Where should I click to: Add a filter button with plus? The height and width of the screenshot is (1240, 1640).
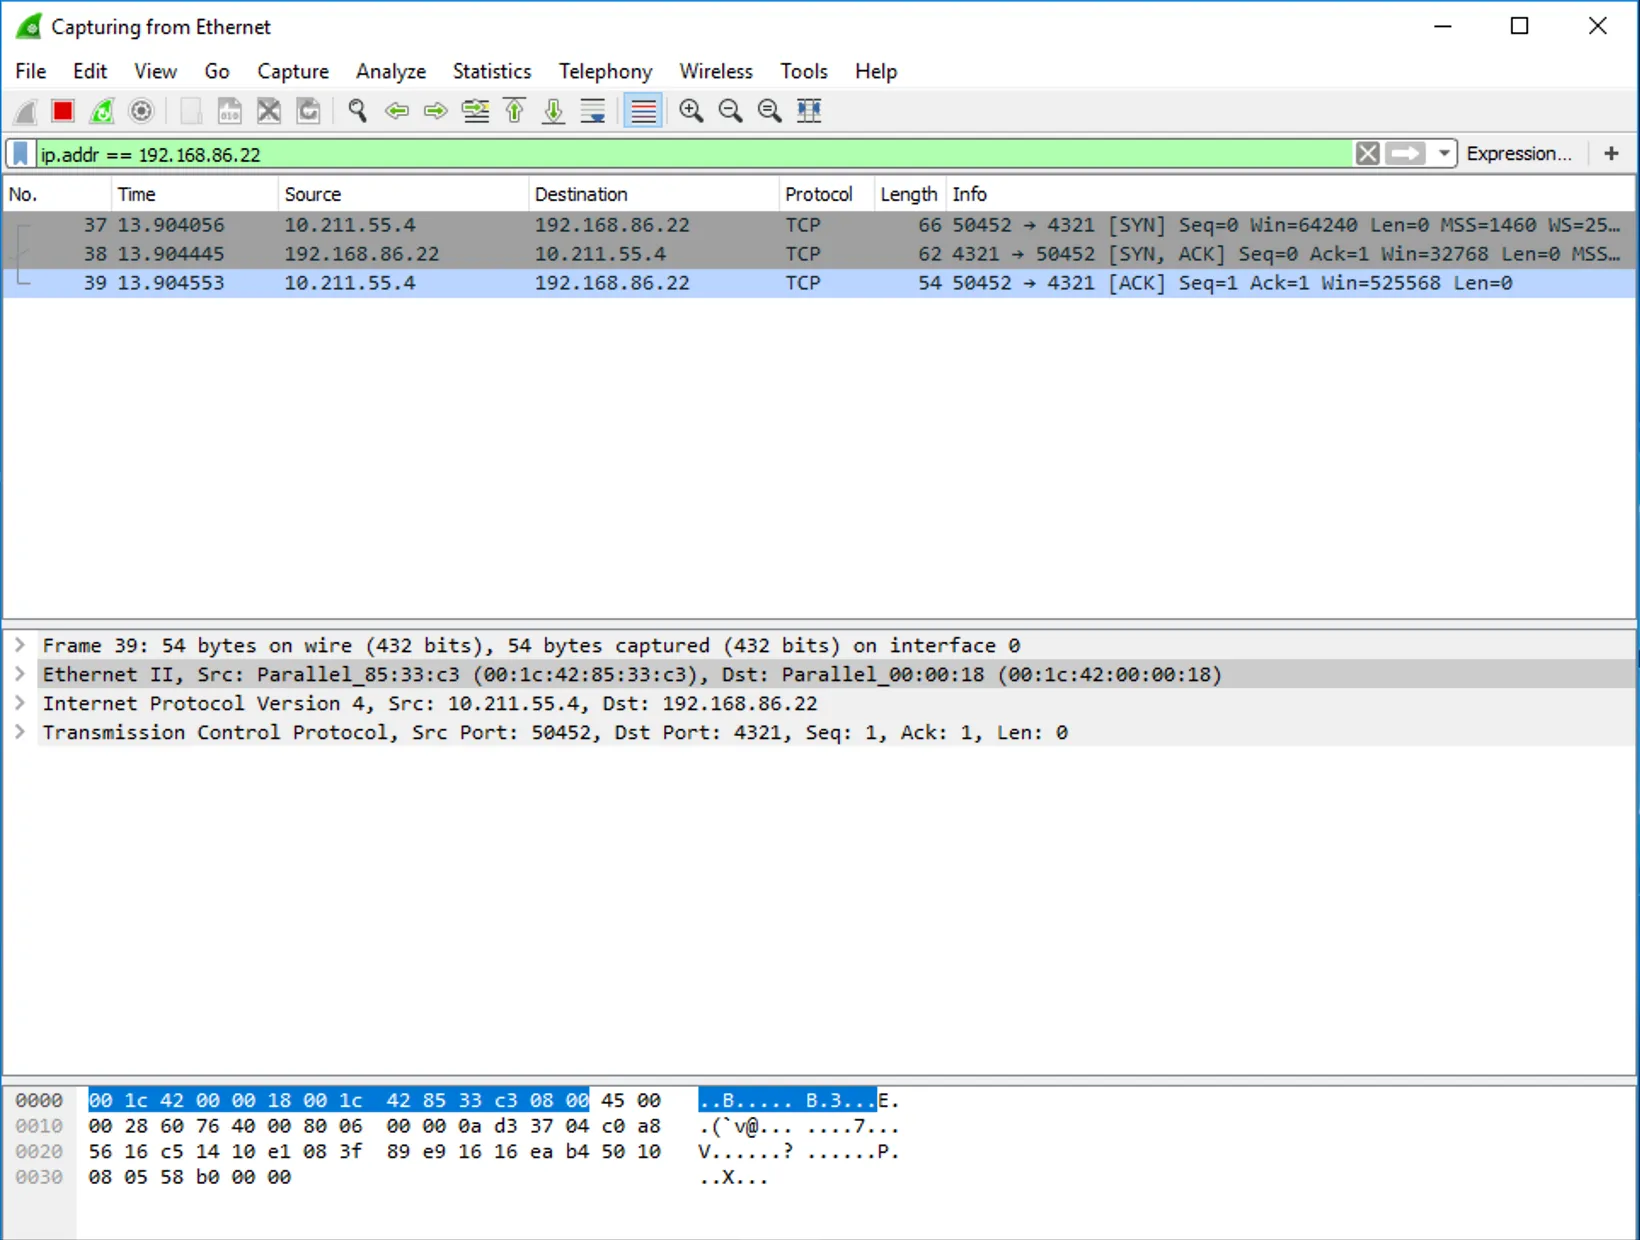point(1611,154)
